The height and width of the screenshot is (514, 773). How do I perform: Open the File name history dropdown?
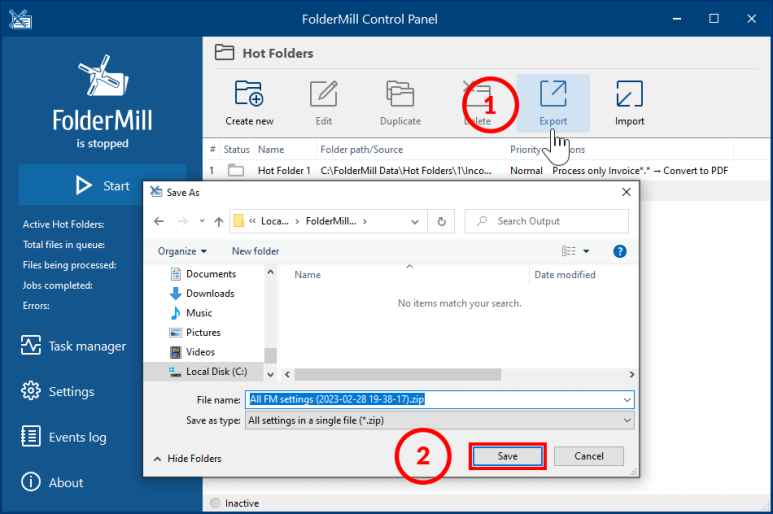tap(627, 399)
